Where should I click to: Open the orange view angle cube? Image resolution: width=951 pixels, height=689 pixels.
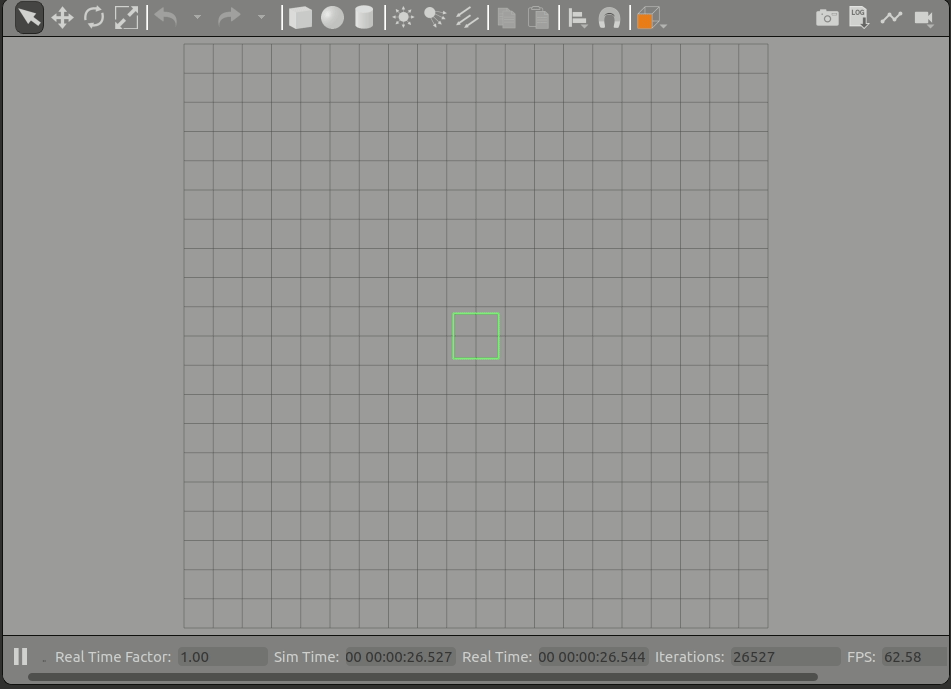[x=650, y=18]
